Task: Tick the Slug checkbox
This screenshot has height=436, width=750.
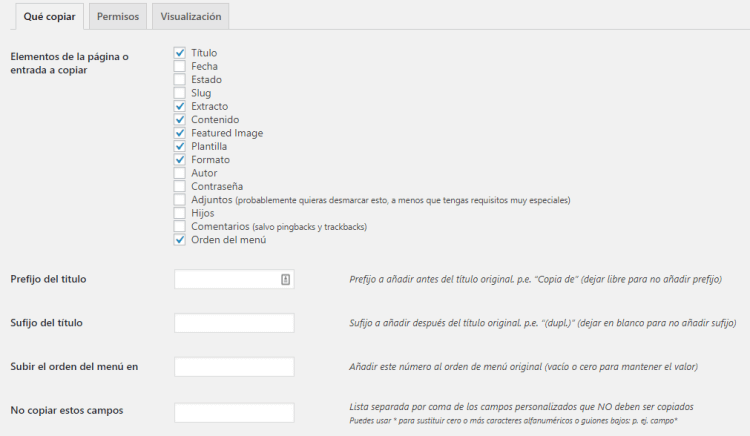Action: (x=180, y=93)
